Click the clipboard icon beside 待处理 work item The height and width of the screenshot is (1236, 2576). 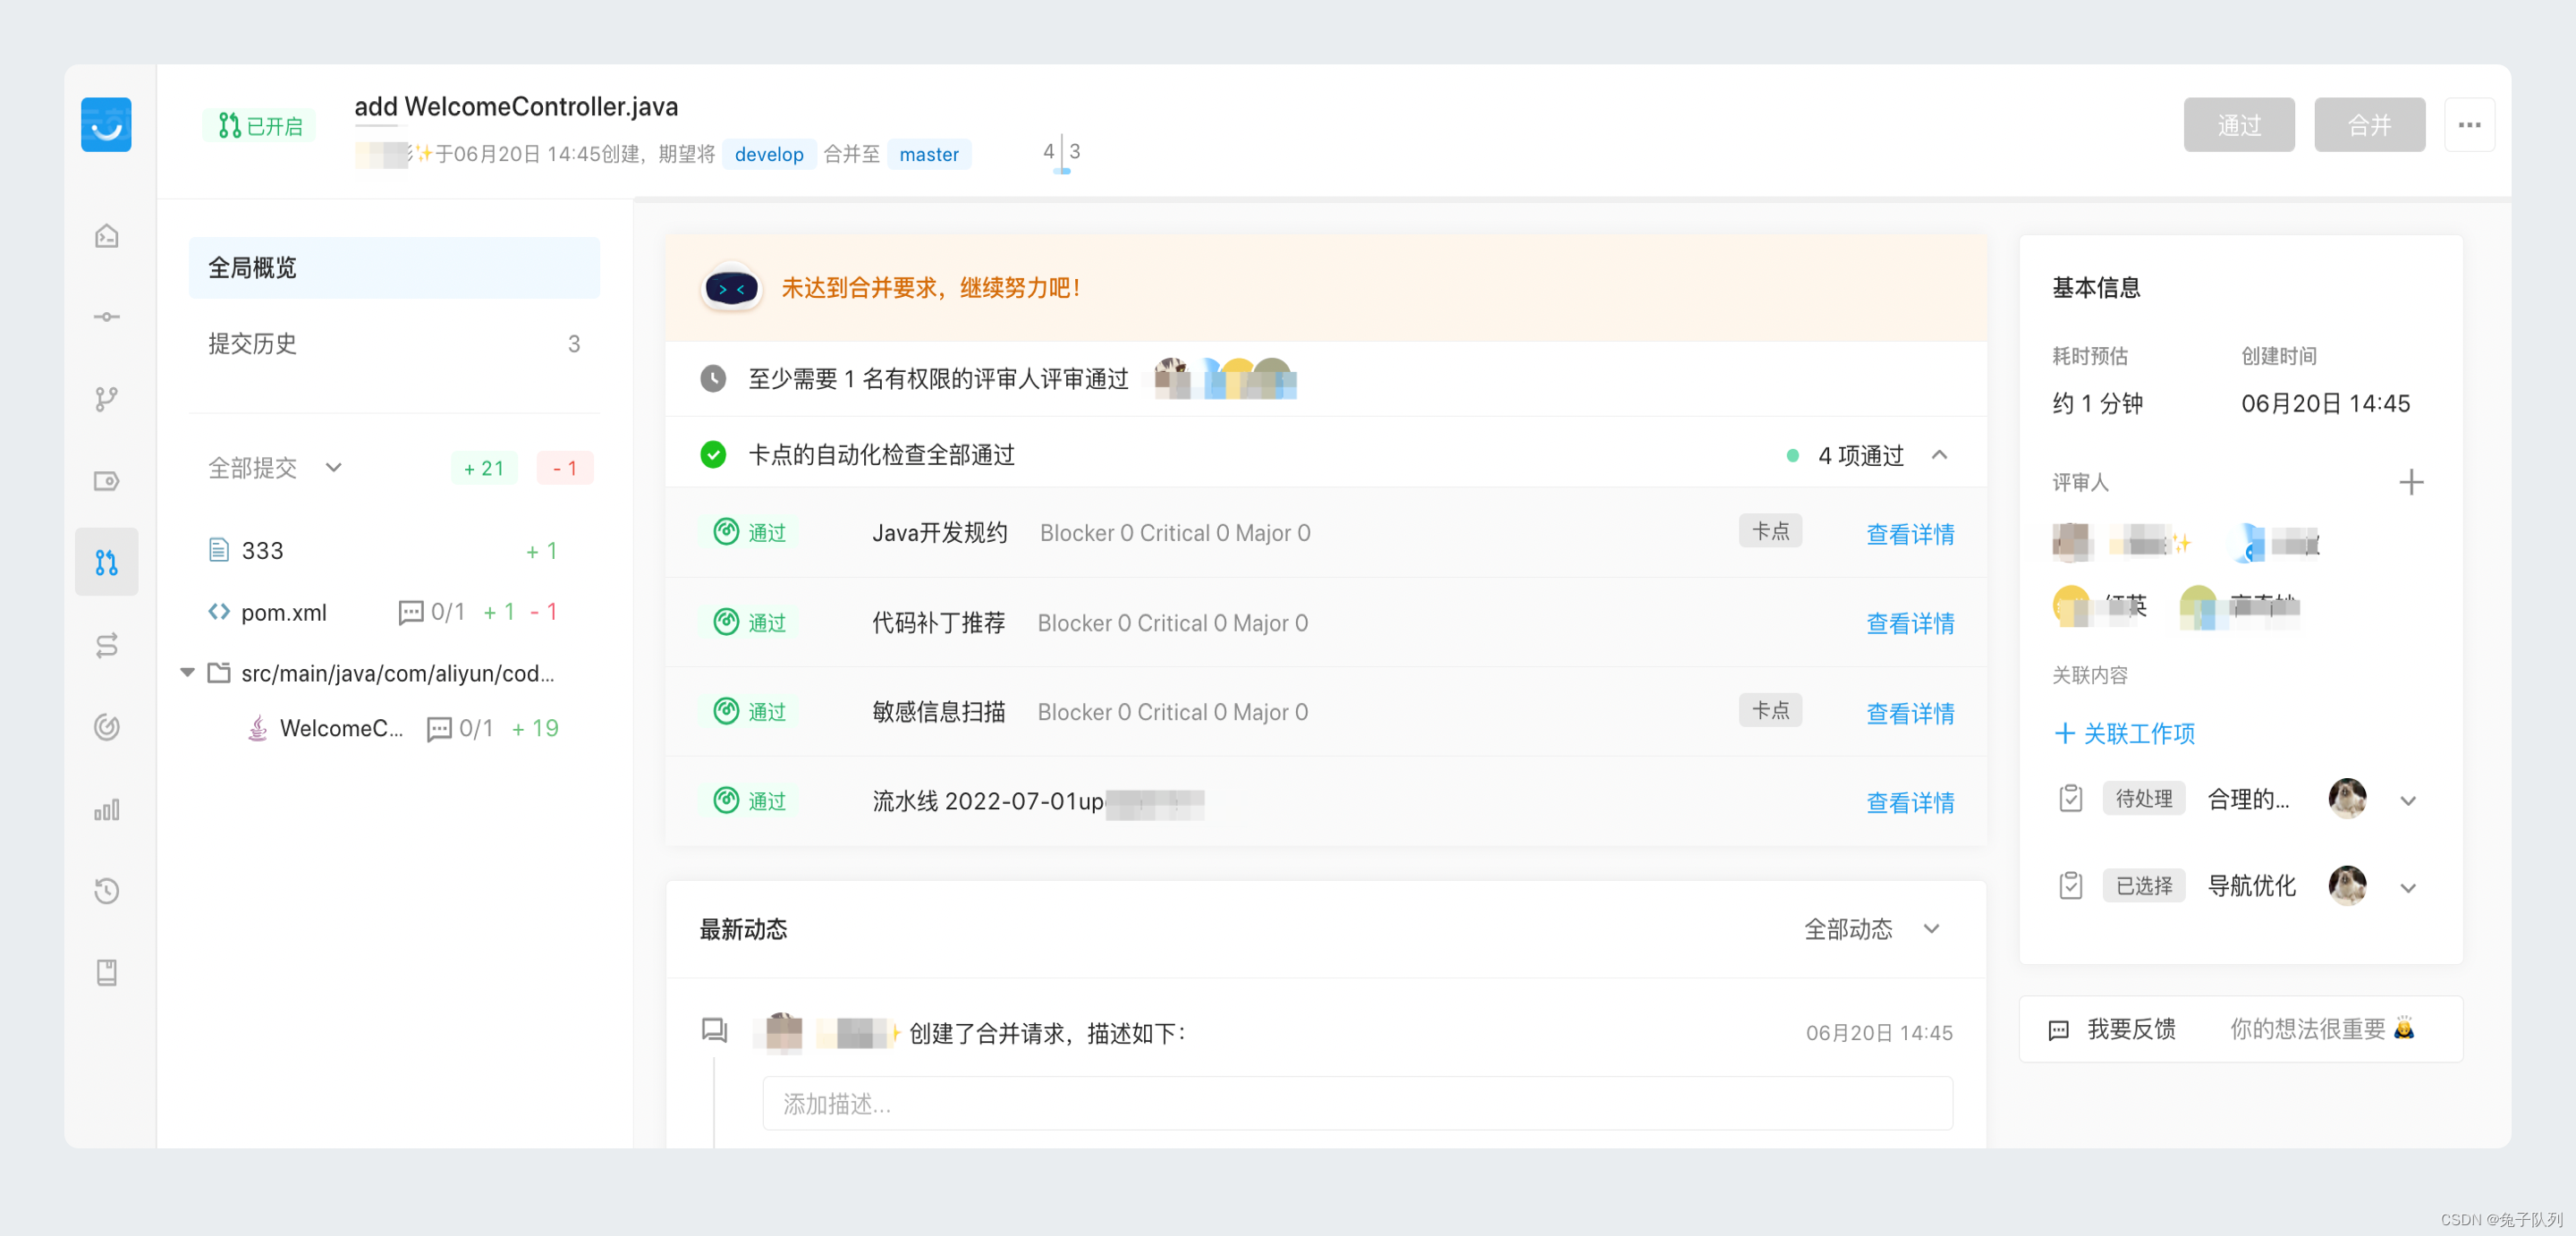[2070, 798]
